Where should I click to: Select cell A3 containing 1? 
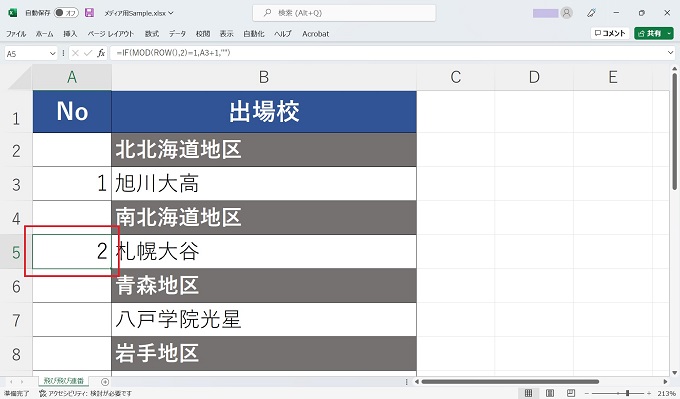(72, 183)
